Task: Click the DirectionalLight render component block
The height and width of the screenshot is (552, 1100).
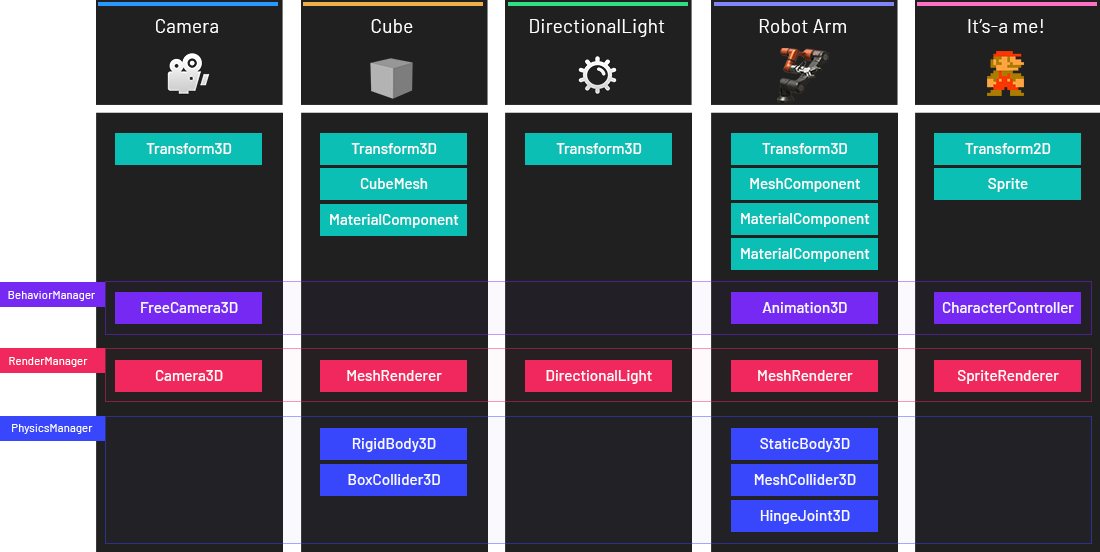Action: (598, 376)
